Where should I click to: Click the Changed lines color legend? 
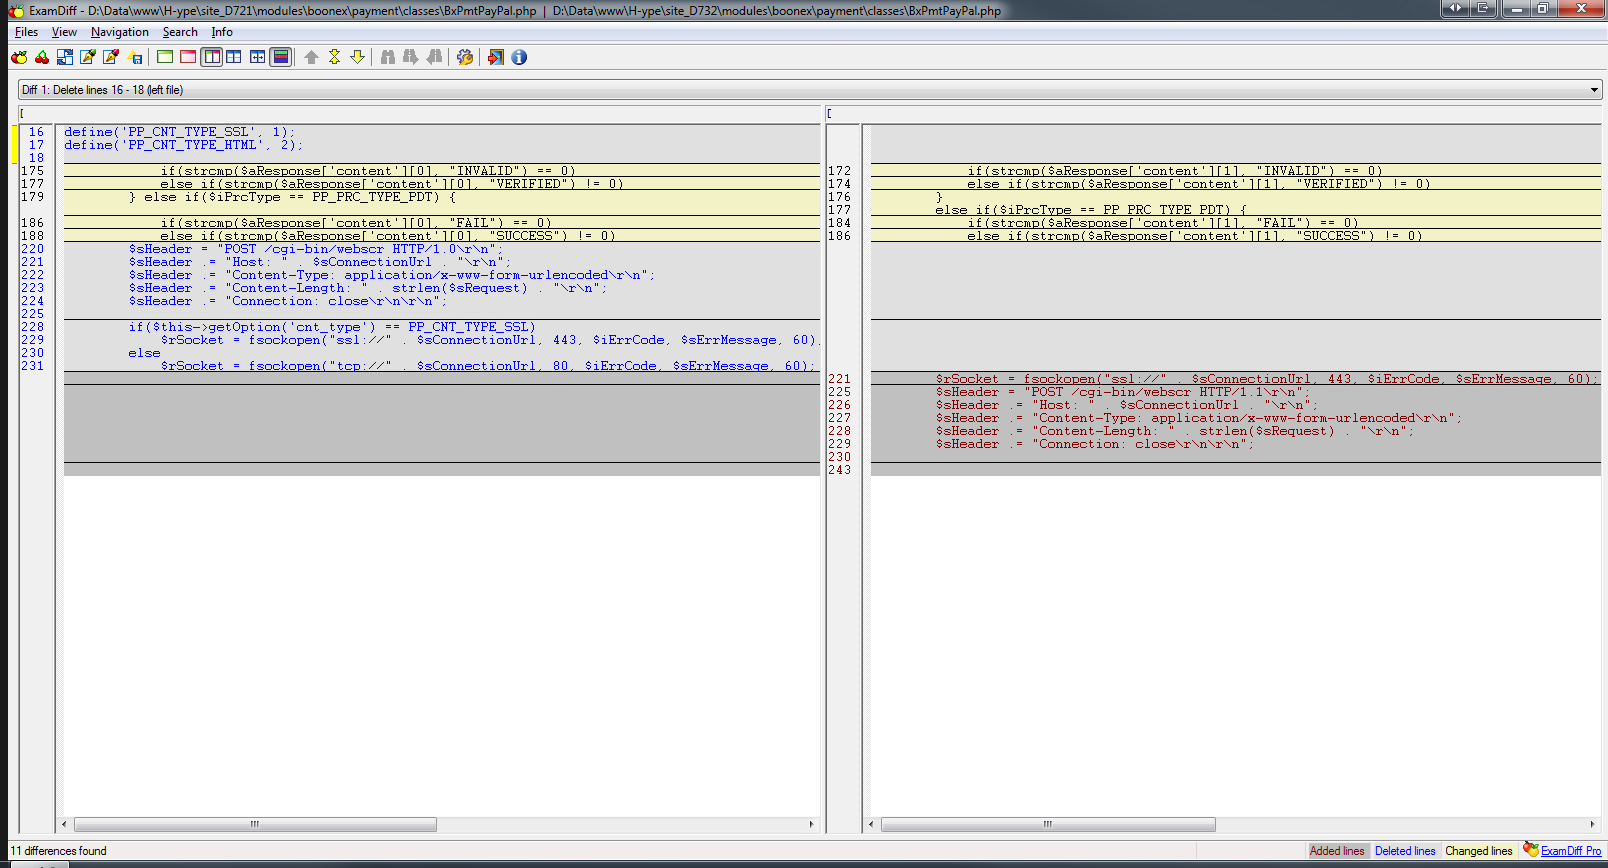click(x=1478, y=851)
